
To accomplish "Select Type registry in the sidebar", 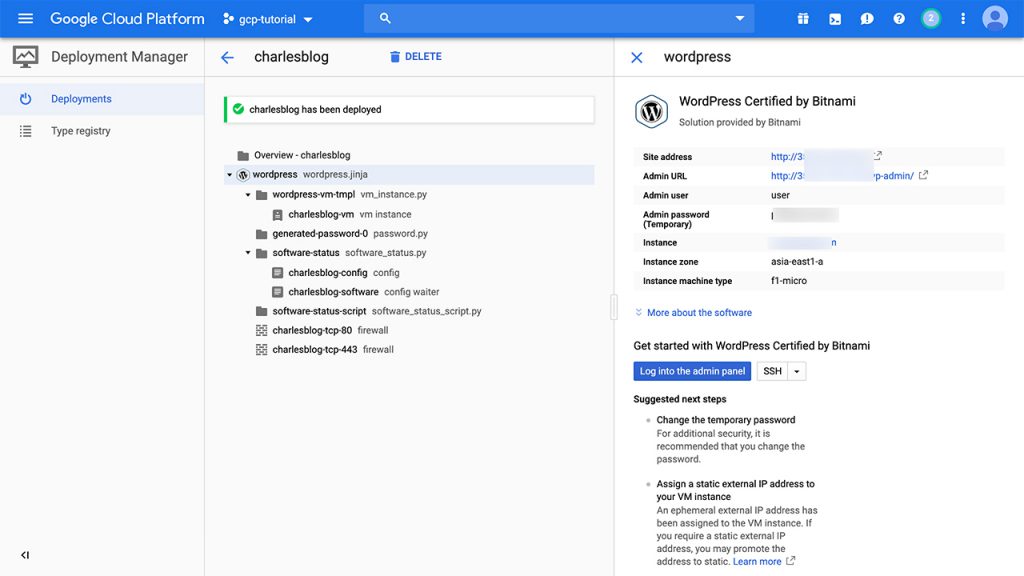I will (x=102, y=131).
